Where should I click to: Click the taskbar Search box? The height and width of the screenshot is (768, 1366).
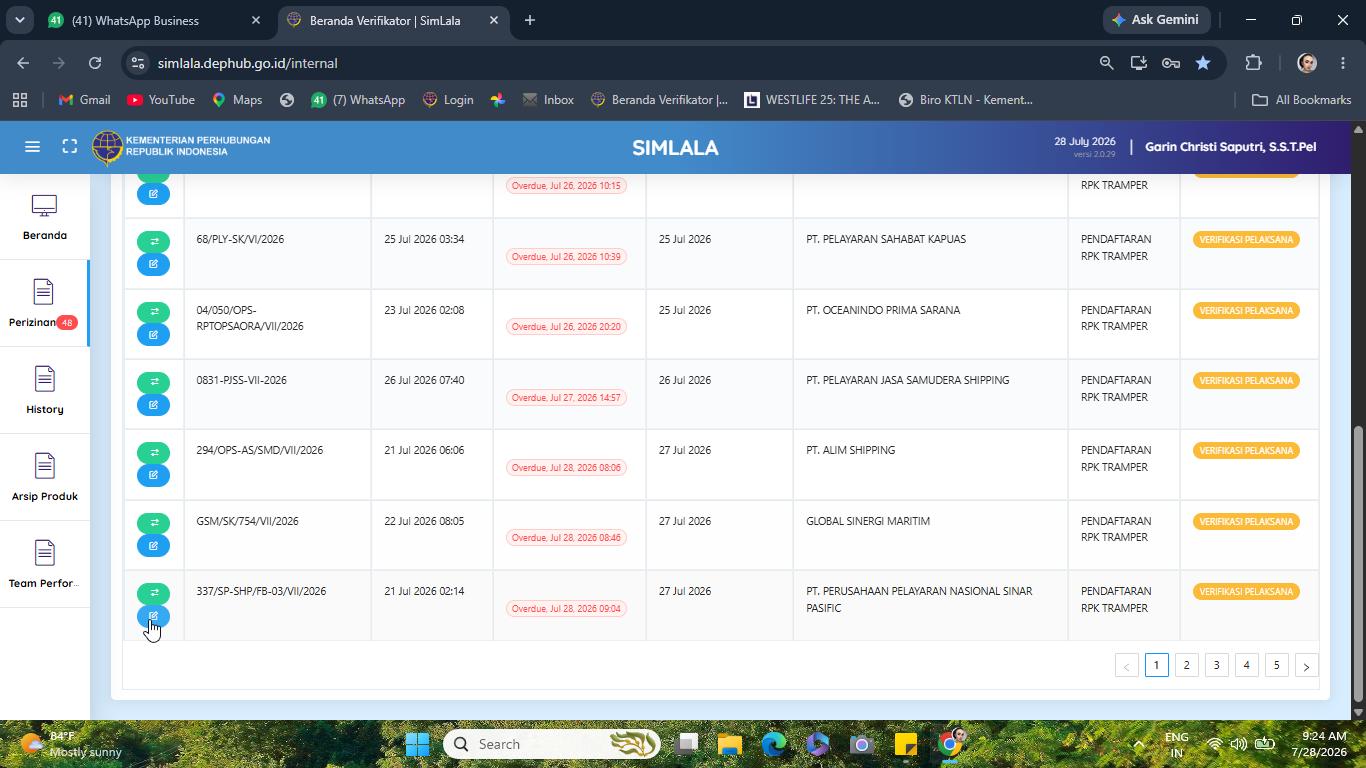552,744
